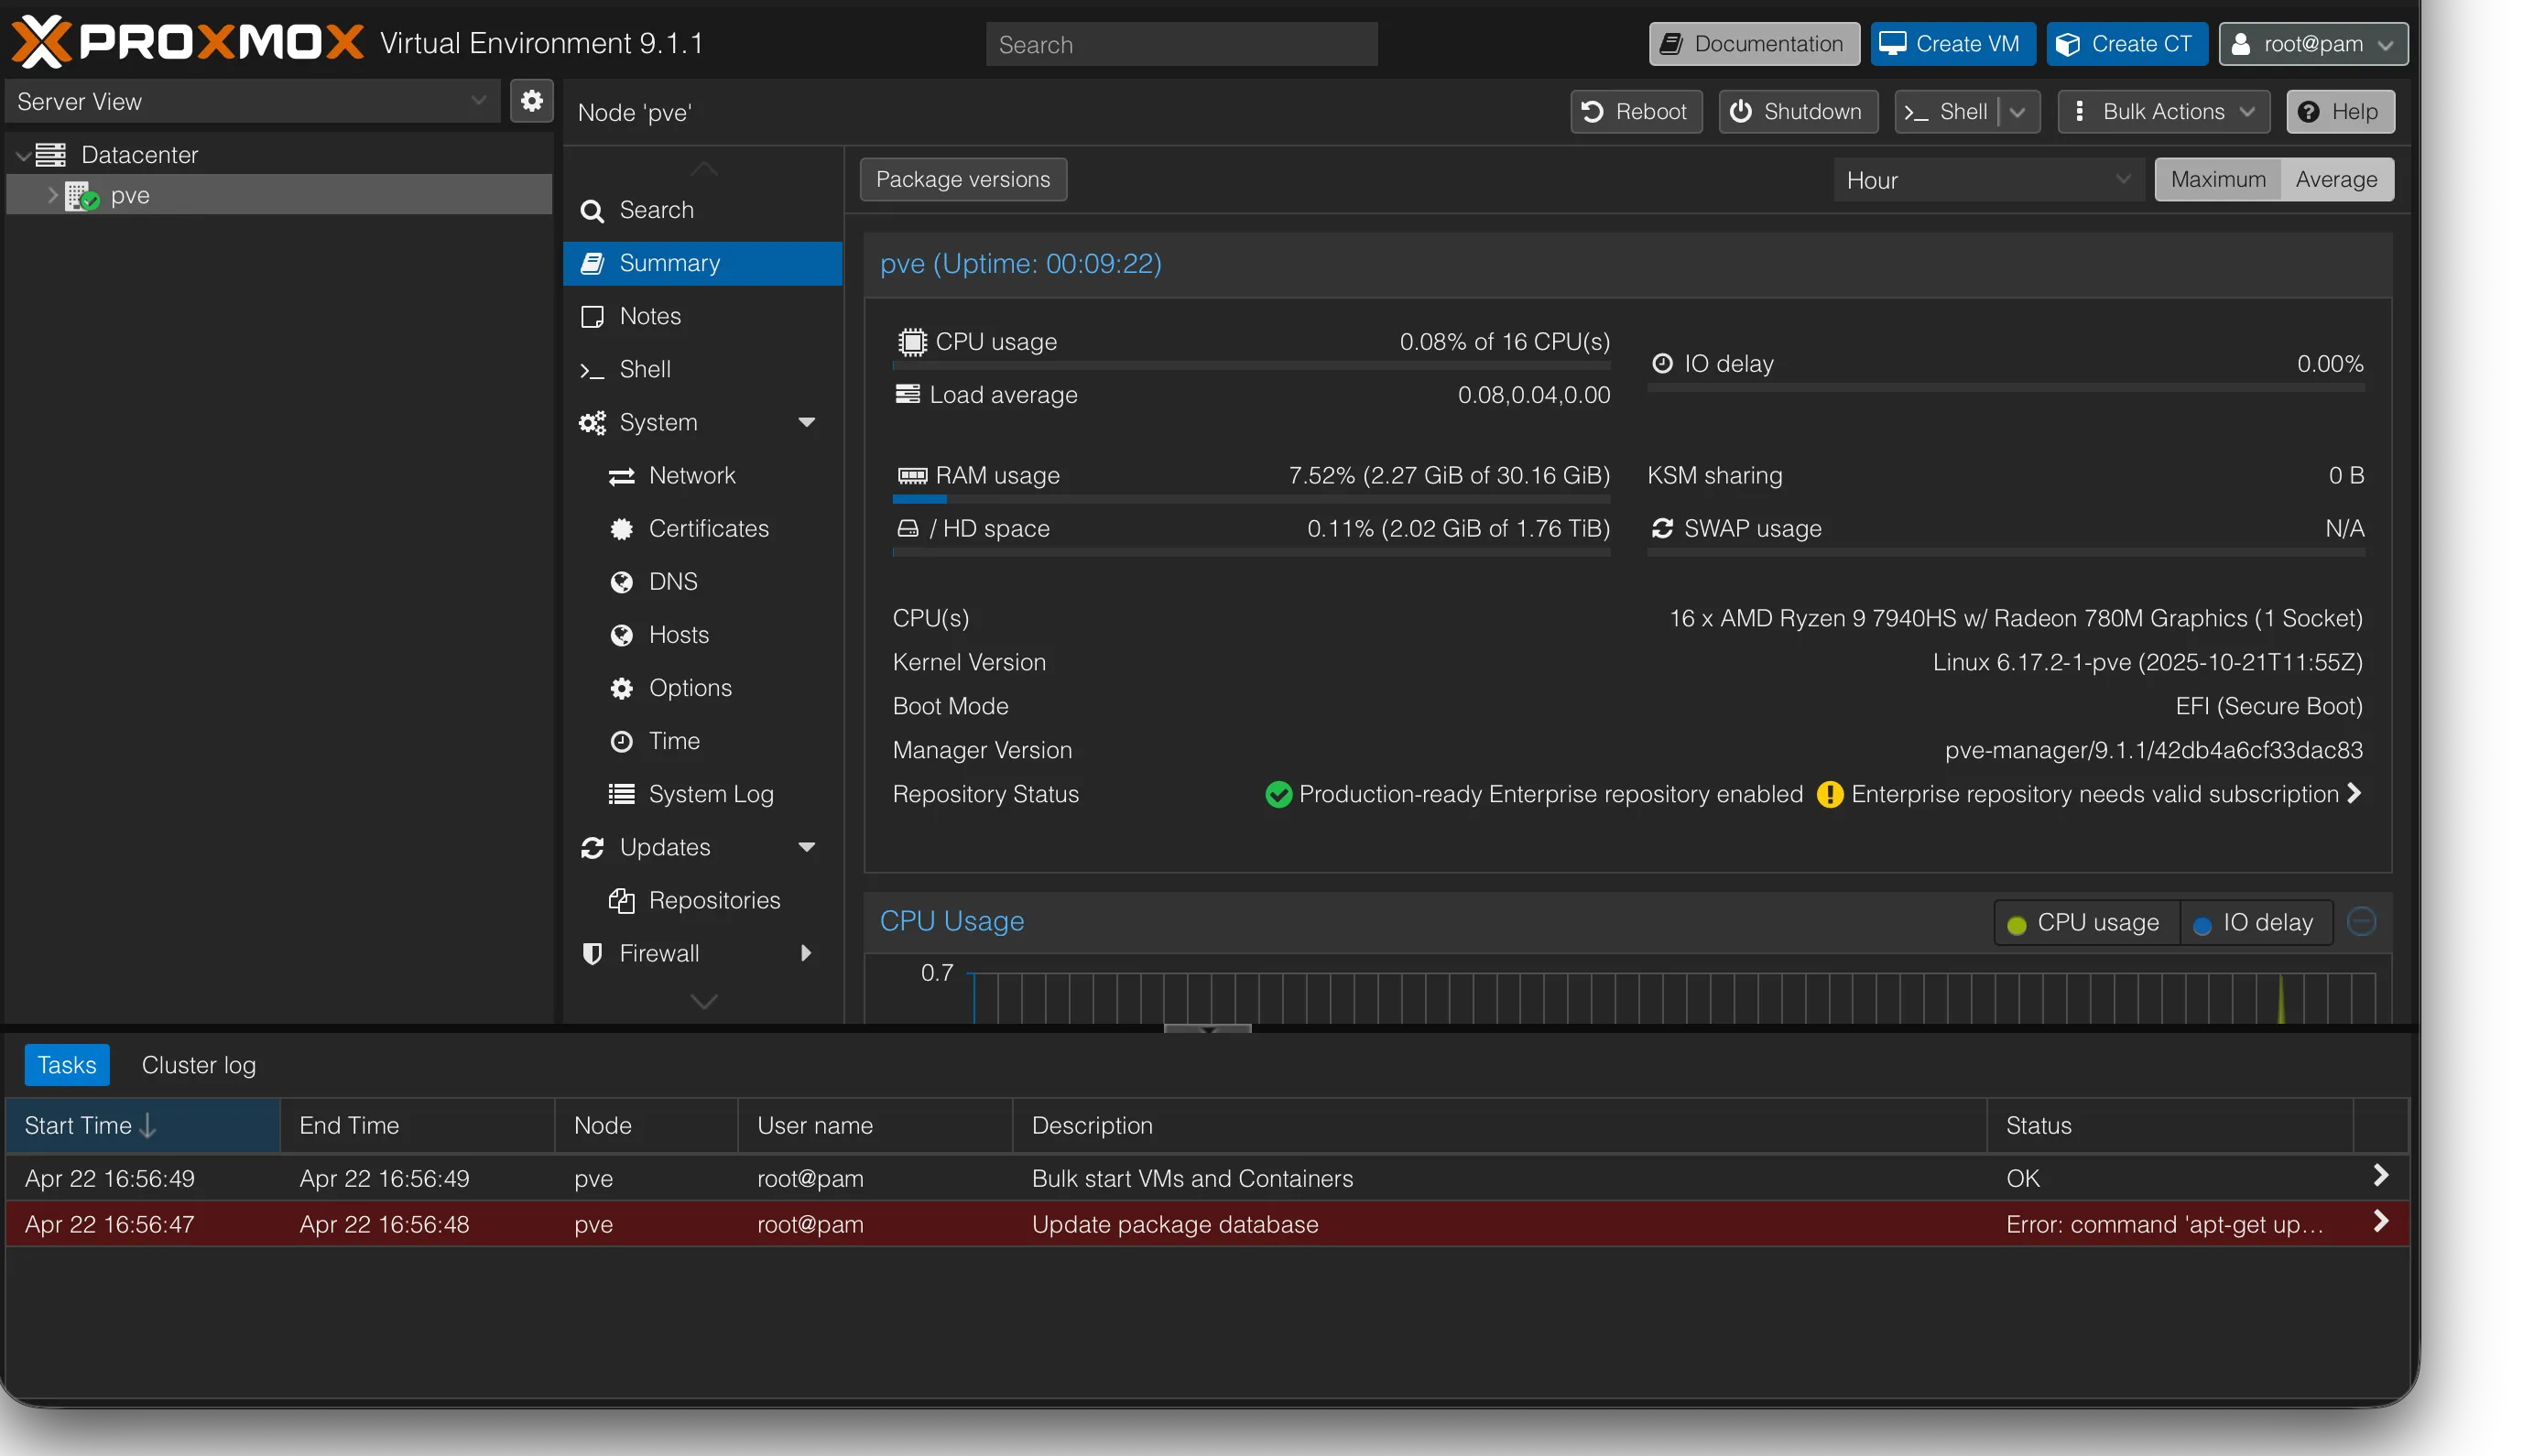
Task: Click the Datacenter server icon in tree
Action: (x=51, y=155)
